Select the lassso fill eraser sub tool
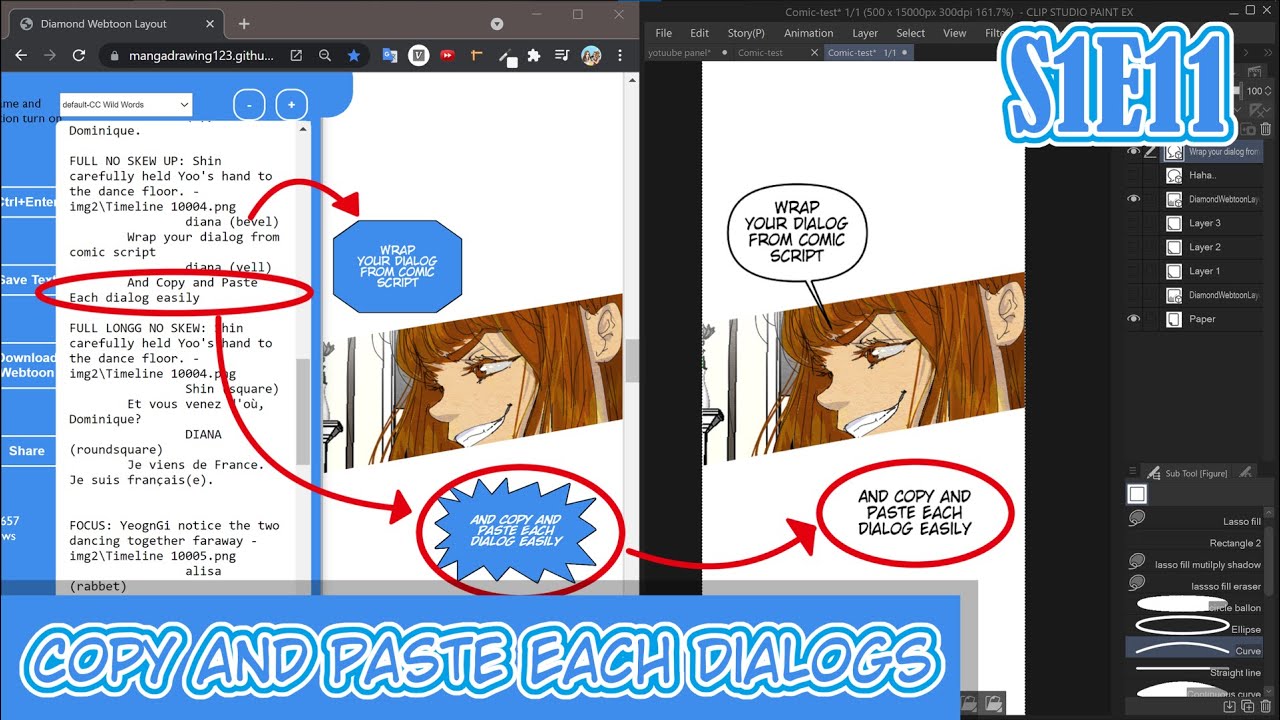 click(x=1195, y=586)
